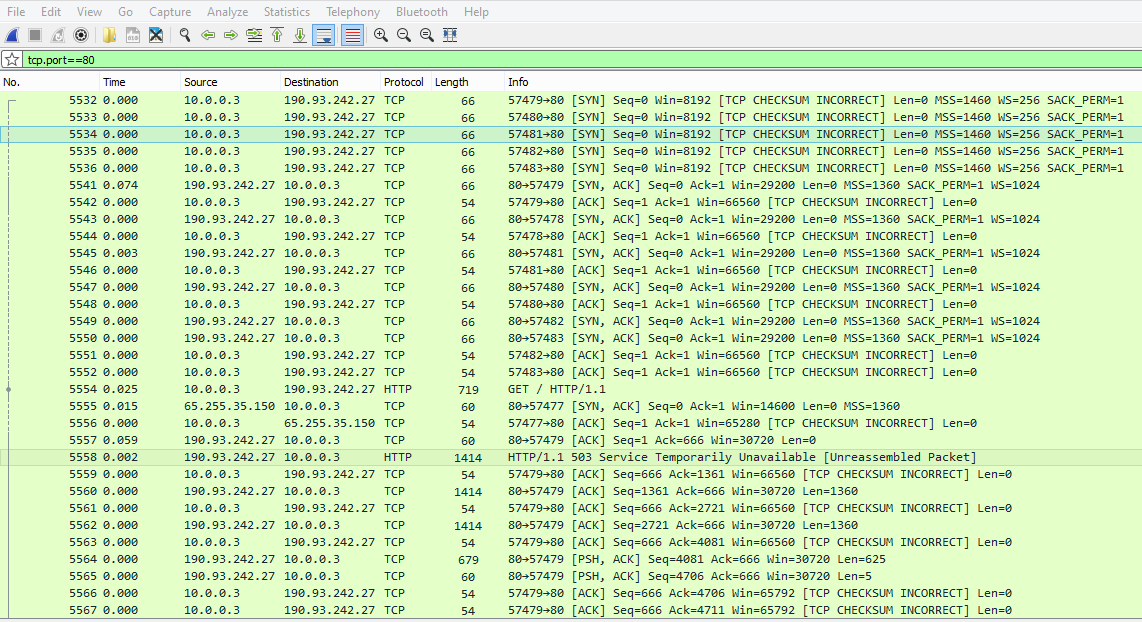Click the display filter field tcp.port==80
The height and width of the screenshot is (622, 1142).
point(500,60)
